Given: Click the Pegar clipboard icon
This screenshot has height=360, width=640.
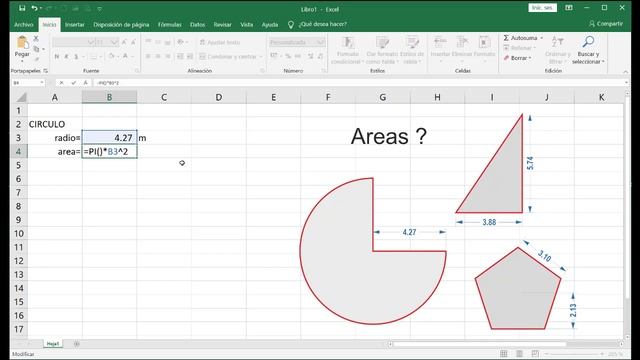Looking at the screenshot, I should [22, 42].
